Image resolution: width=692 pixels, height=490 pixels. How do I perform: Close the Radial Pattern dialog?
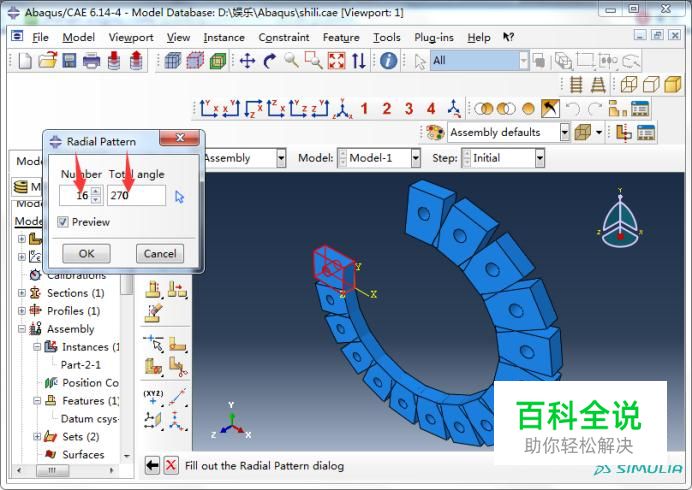tap(180, 138)
